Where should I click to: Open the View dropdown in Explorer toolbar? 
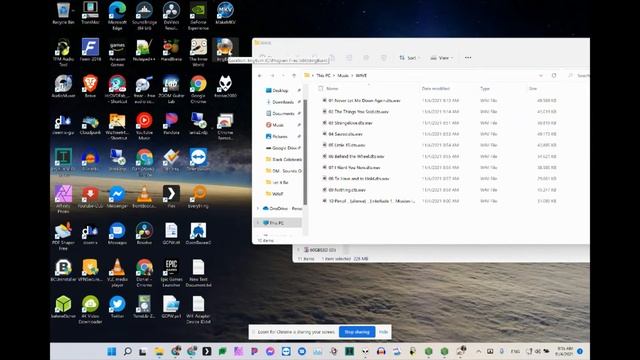pos(442,58)
